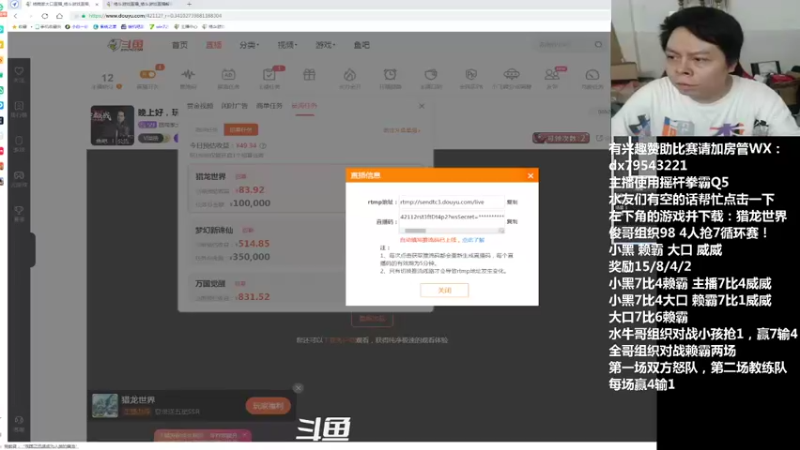Select the grey sub-tab beside orange one
800x450 pixels.
[x=206, y=130]
